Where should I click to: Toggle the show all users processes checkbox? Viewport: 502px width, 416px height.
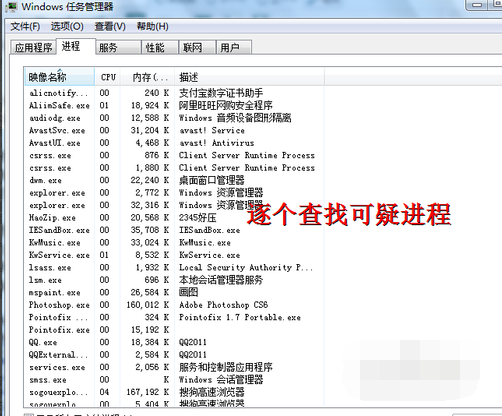tap(29, 415)
